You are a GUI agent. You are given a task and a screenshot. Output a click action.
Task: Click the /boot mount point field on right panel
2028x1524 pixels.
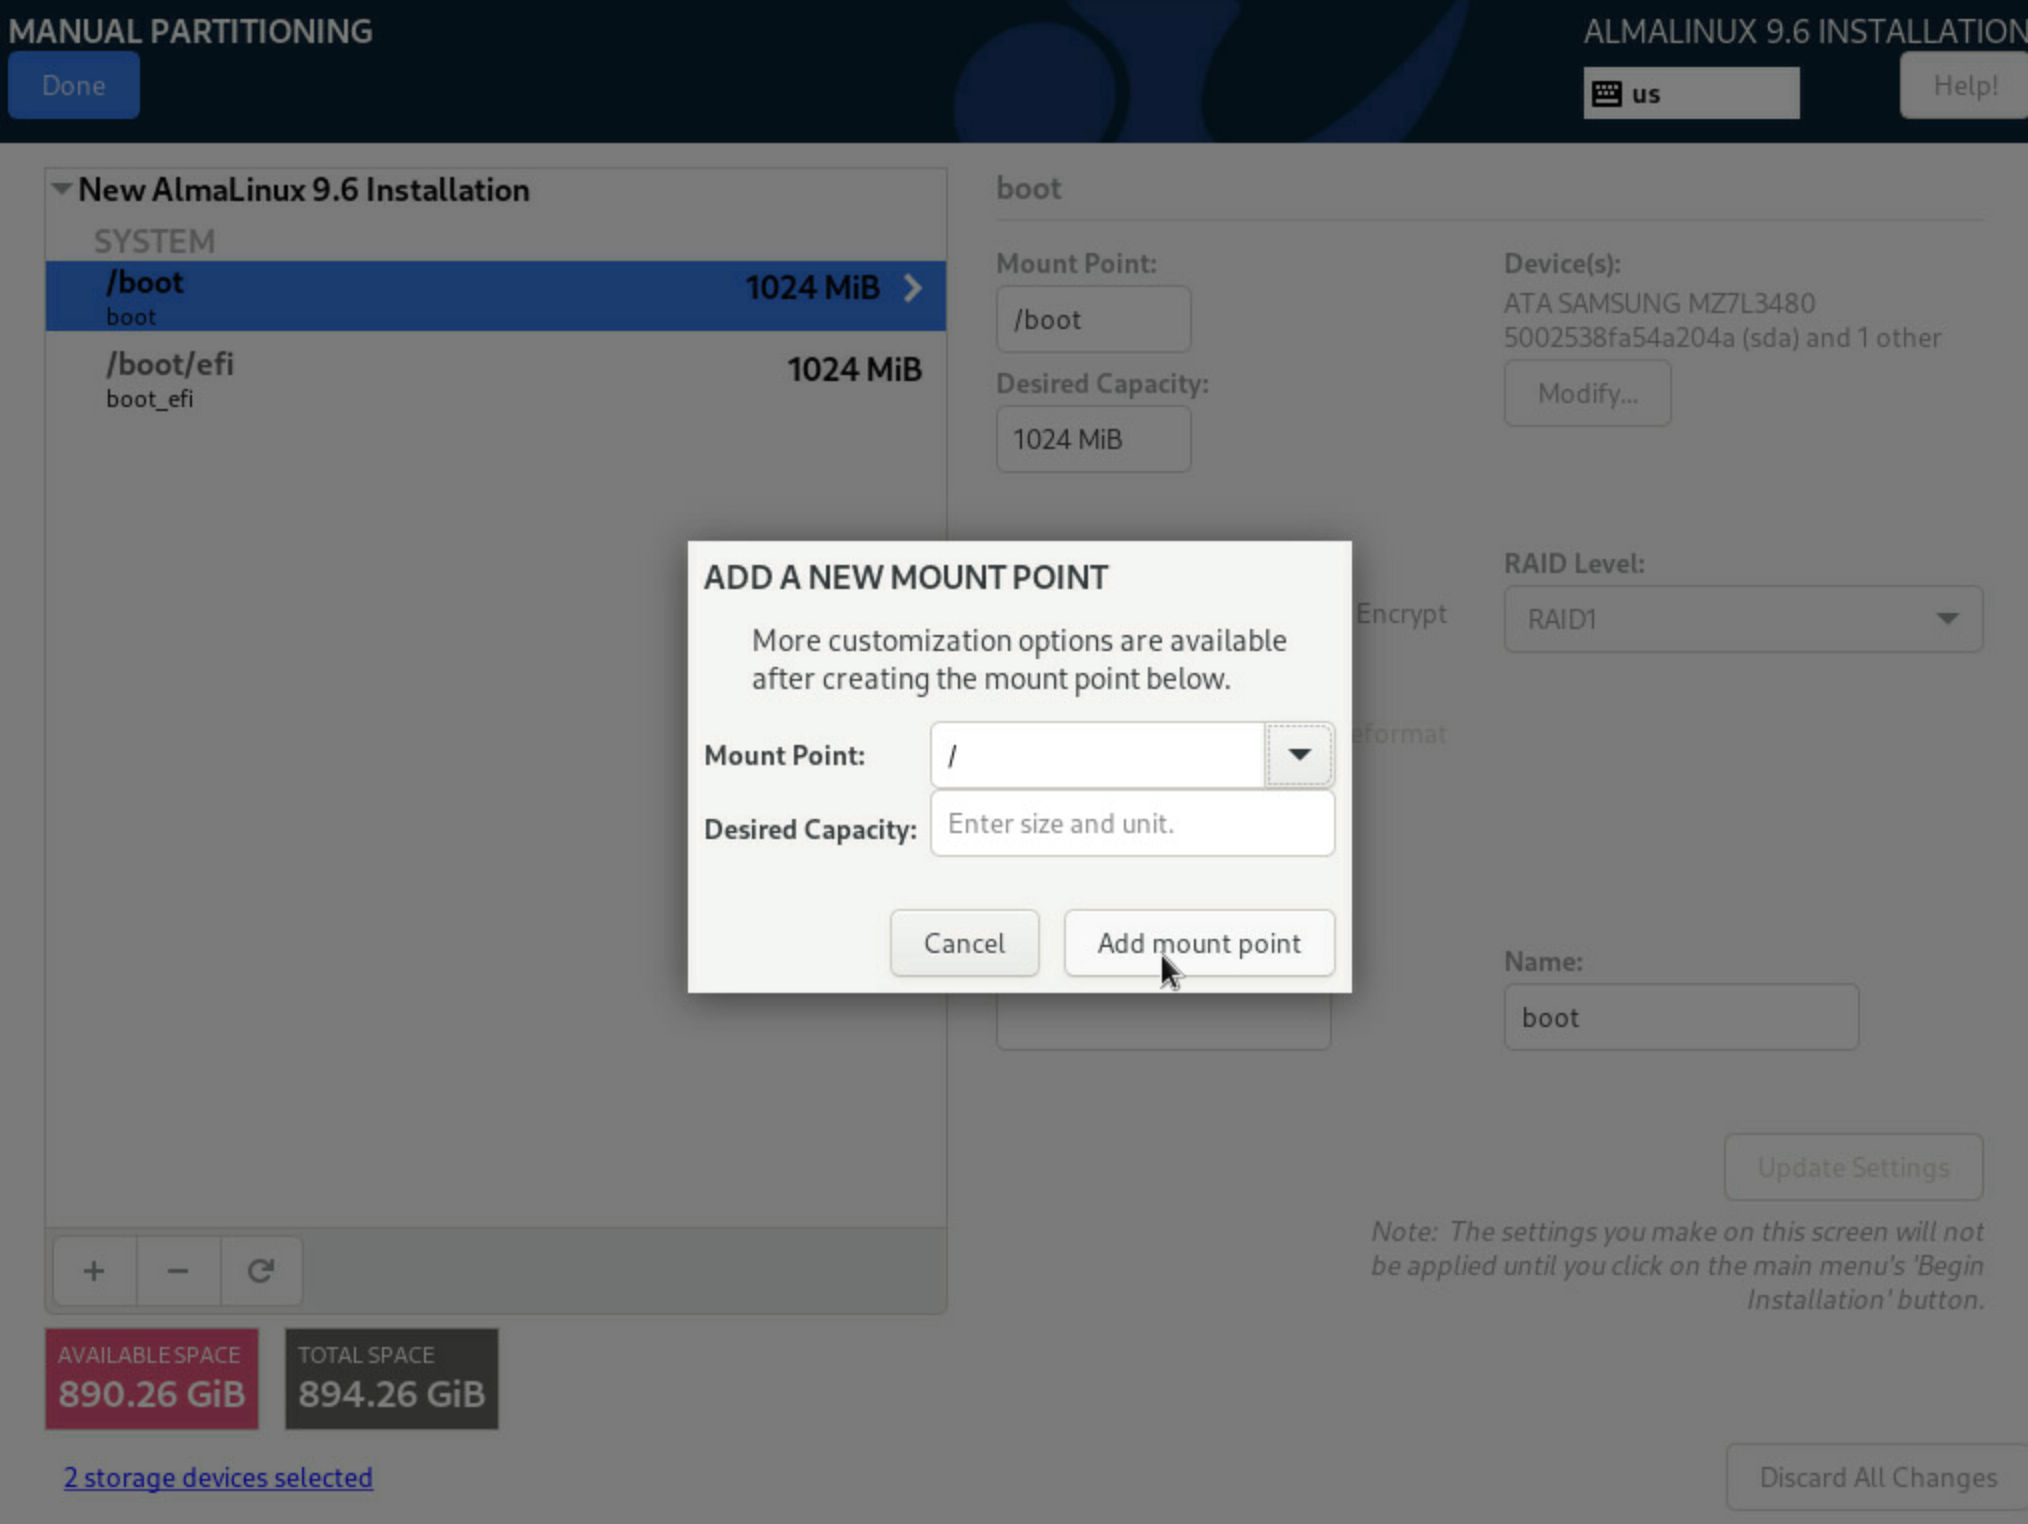(x=1093, y=319)
